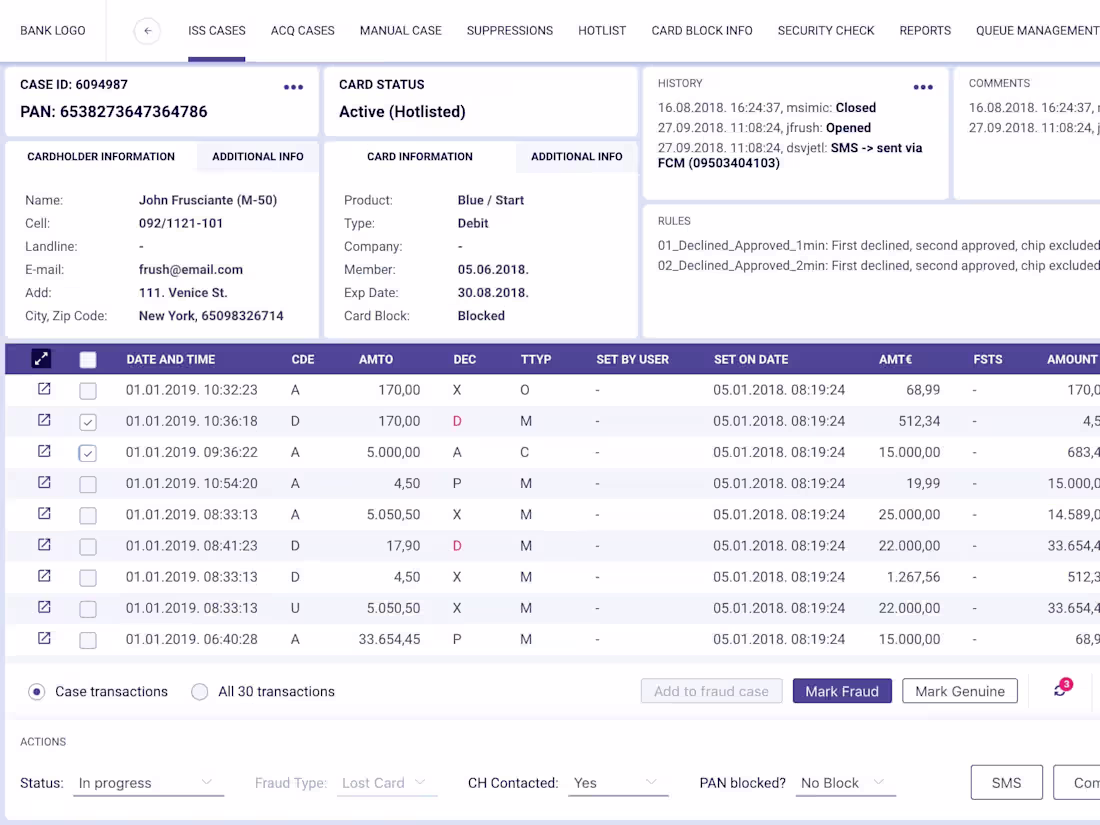
Task: Open details of 09:36:22 transaction
Action: (x=44, y=451)
